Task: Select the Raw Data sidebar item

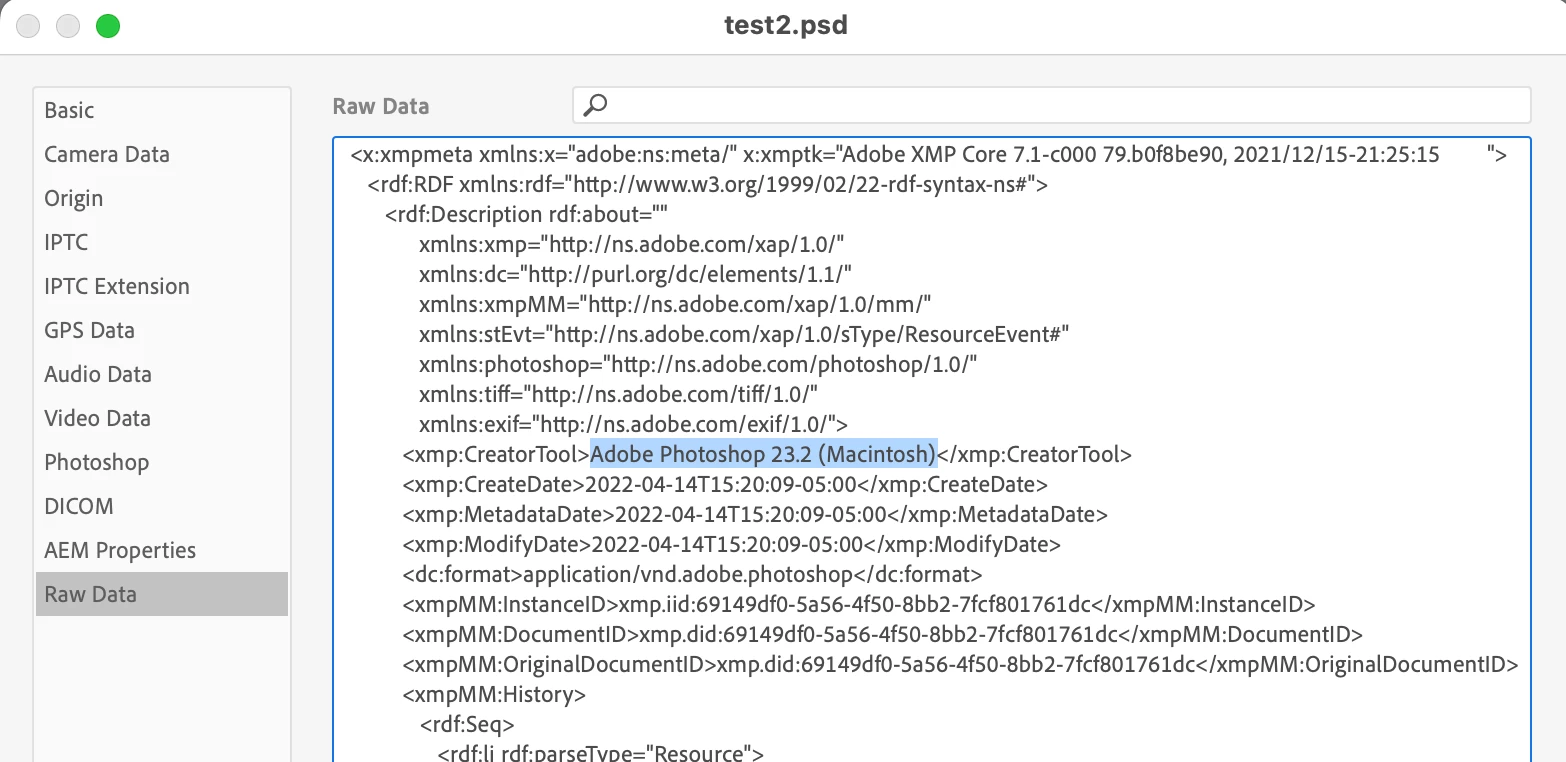Action: 162,594
